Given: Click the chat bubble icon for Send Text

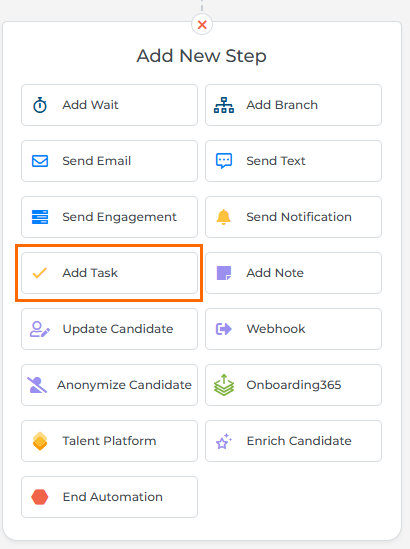Looking at the screenshot, I should [x=224, y=161].
